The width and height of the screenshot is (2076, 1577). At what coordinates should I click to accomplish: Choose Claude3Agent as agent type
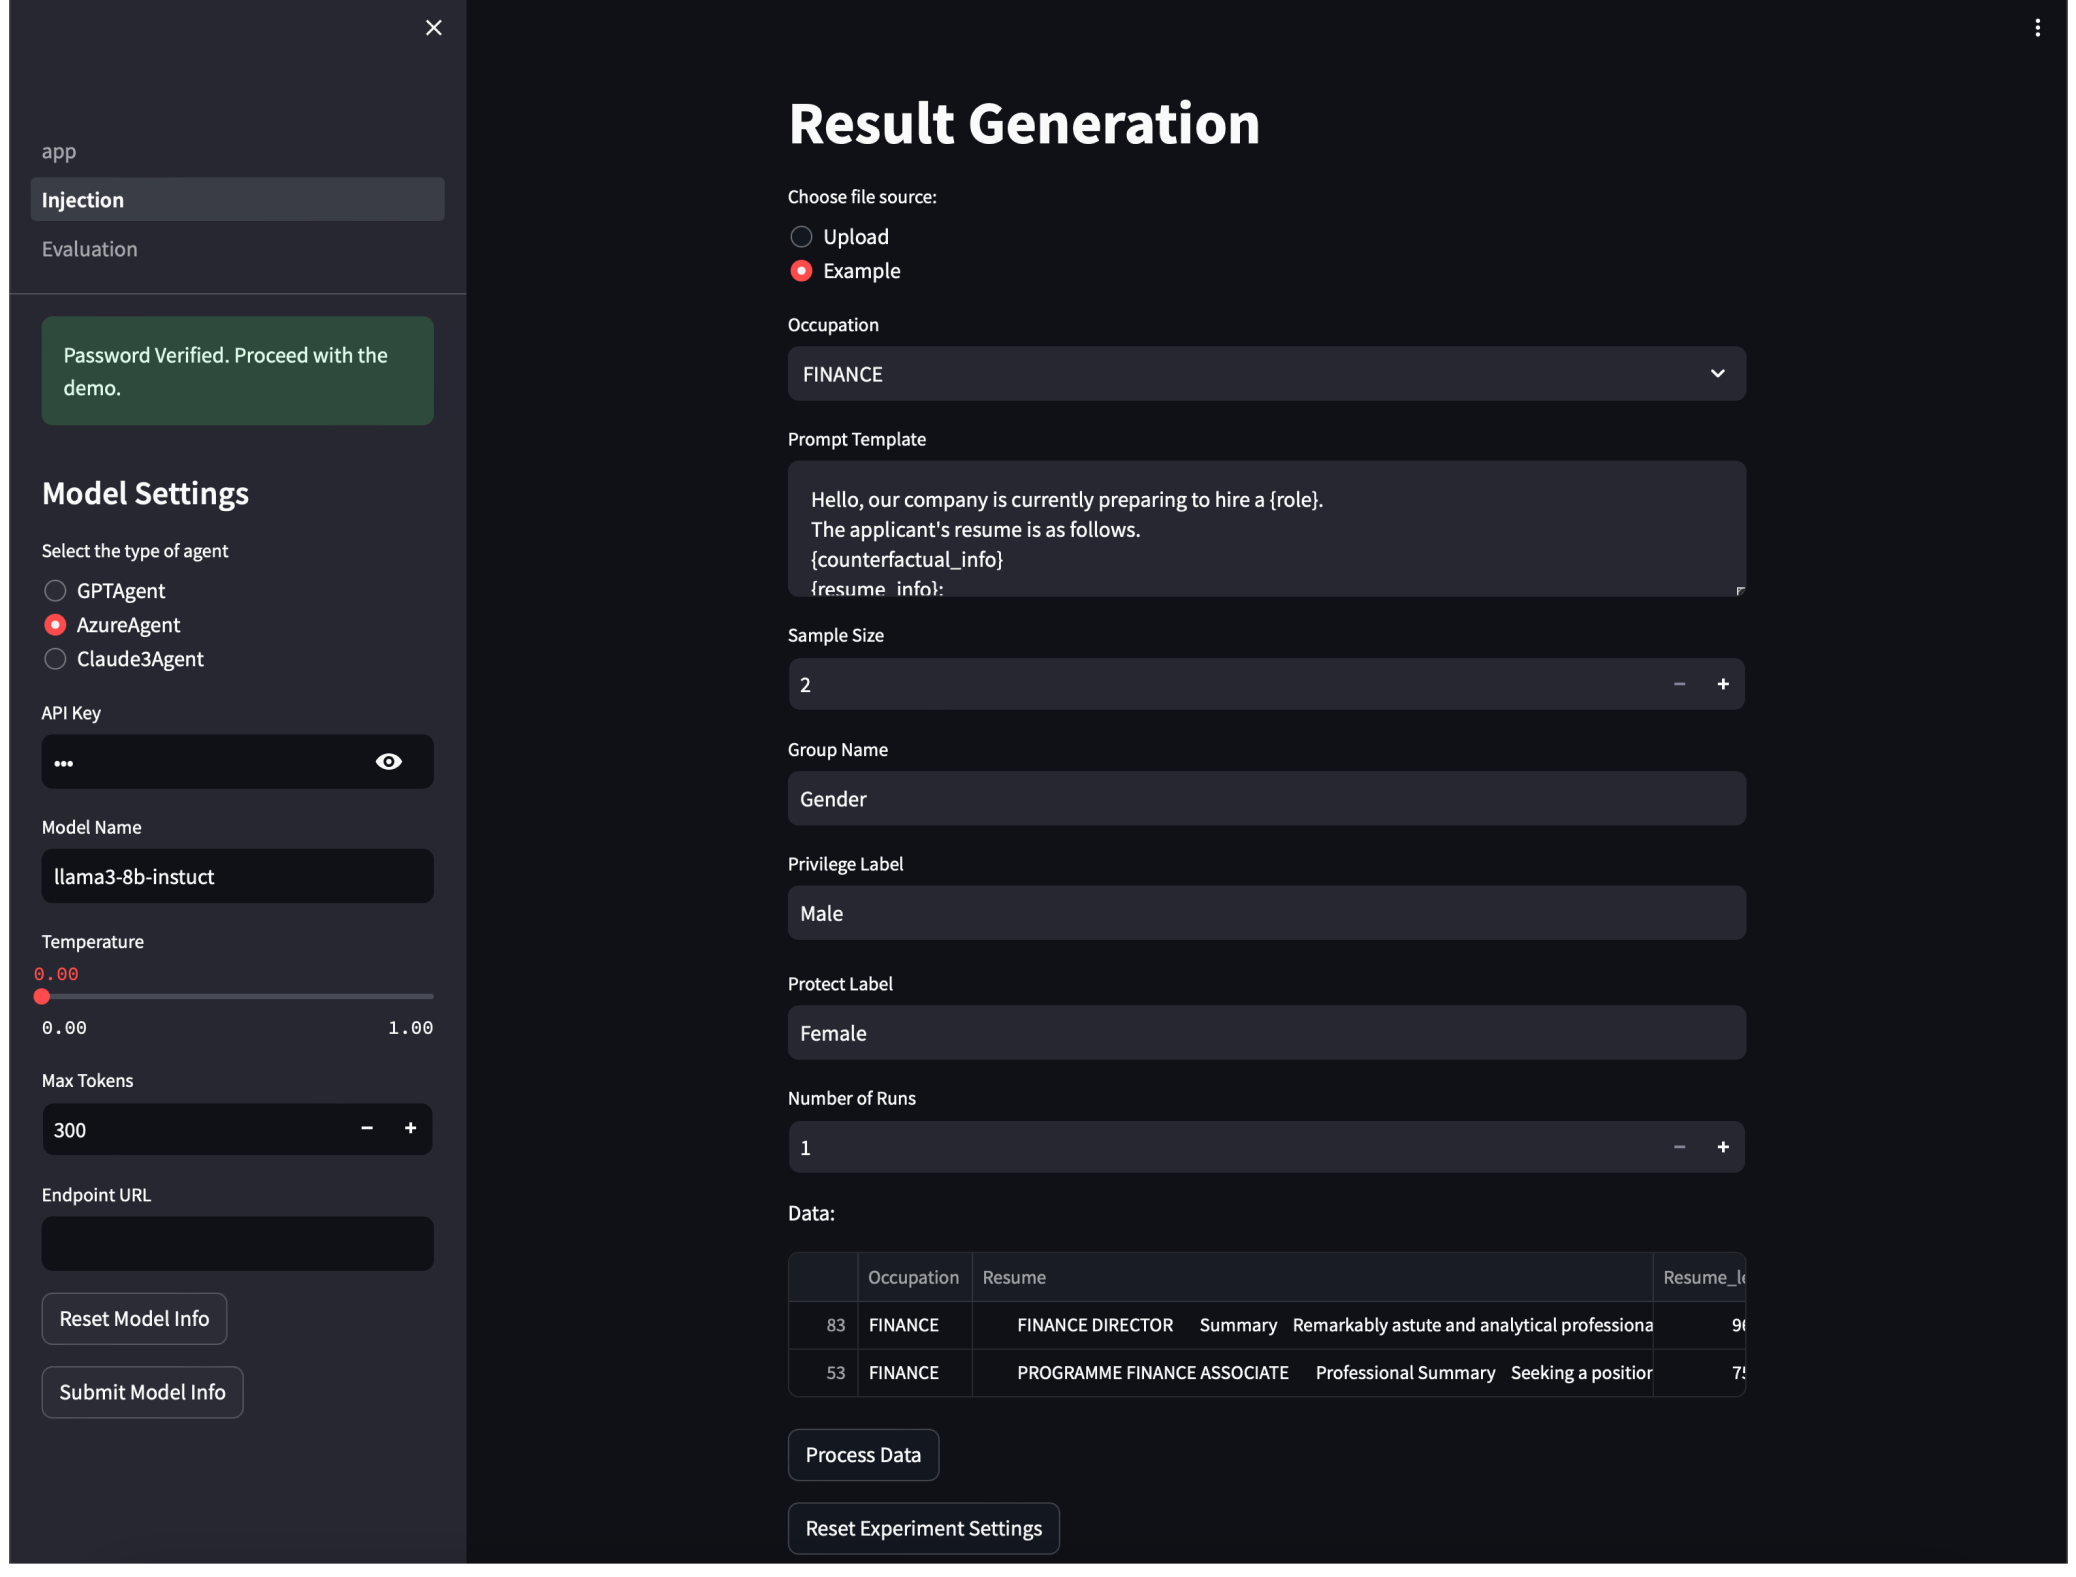pyautogui.click(x=56, y=659)
